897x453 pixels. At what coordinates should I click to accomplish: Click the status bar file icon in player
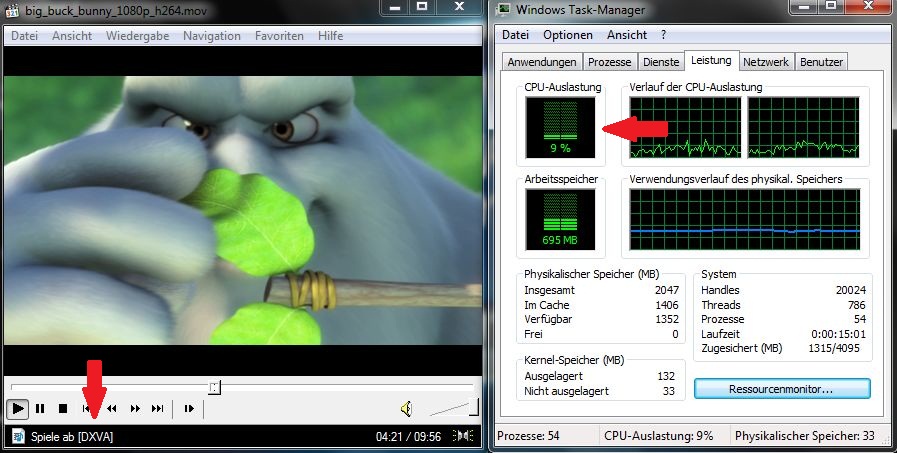tap(18, 436)
